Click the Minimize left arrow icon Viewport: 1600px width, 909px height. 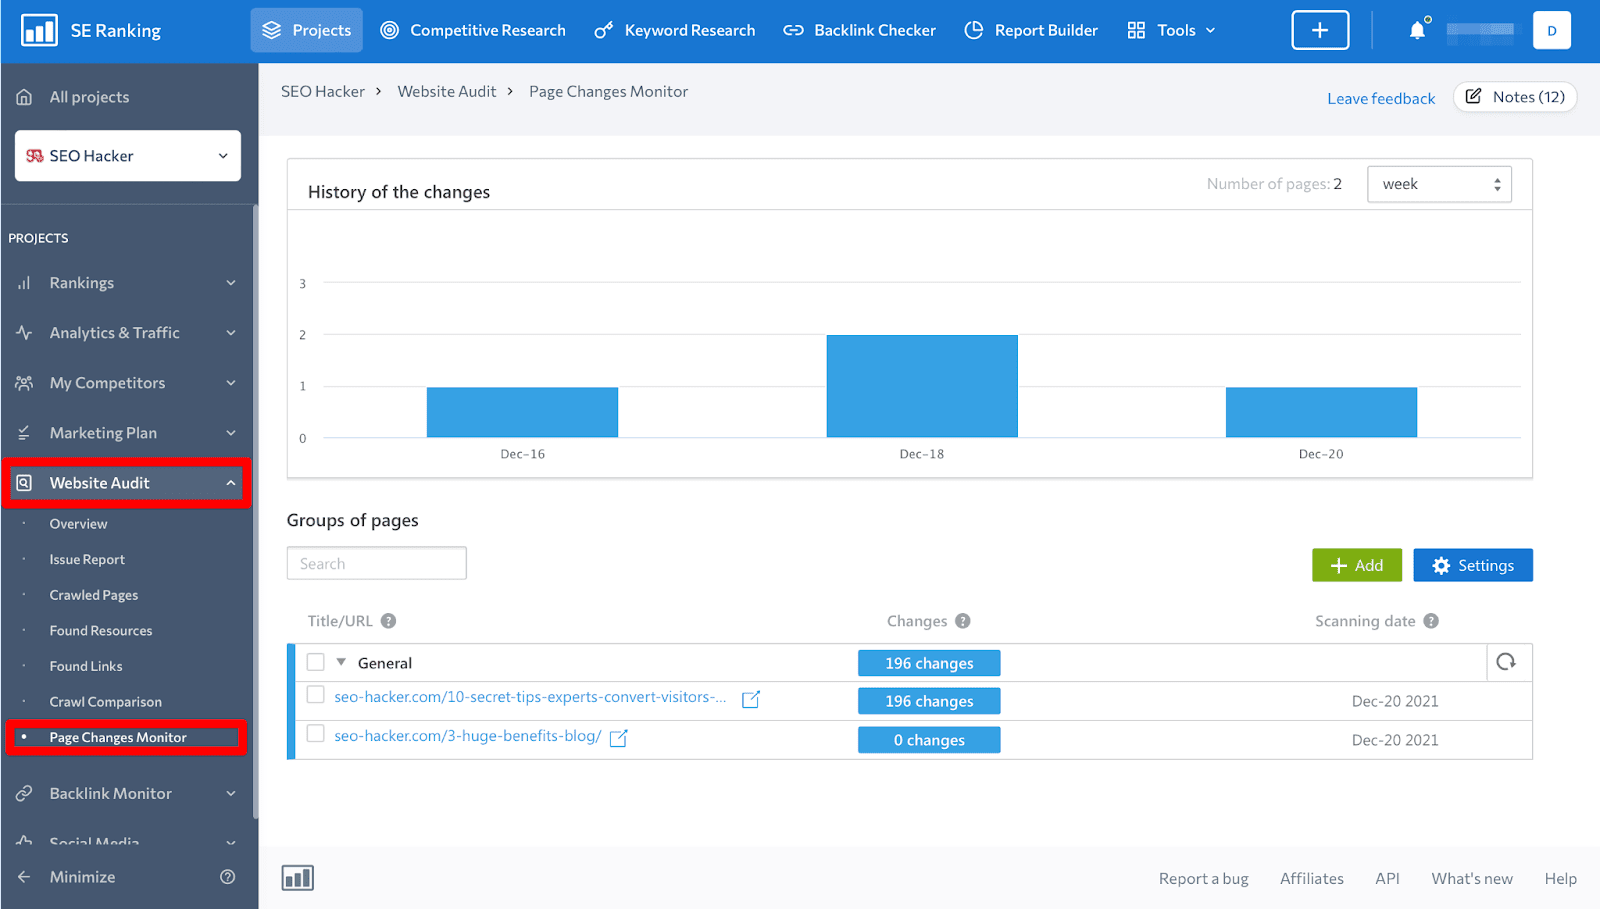(24, 877)
